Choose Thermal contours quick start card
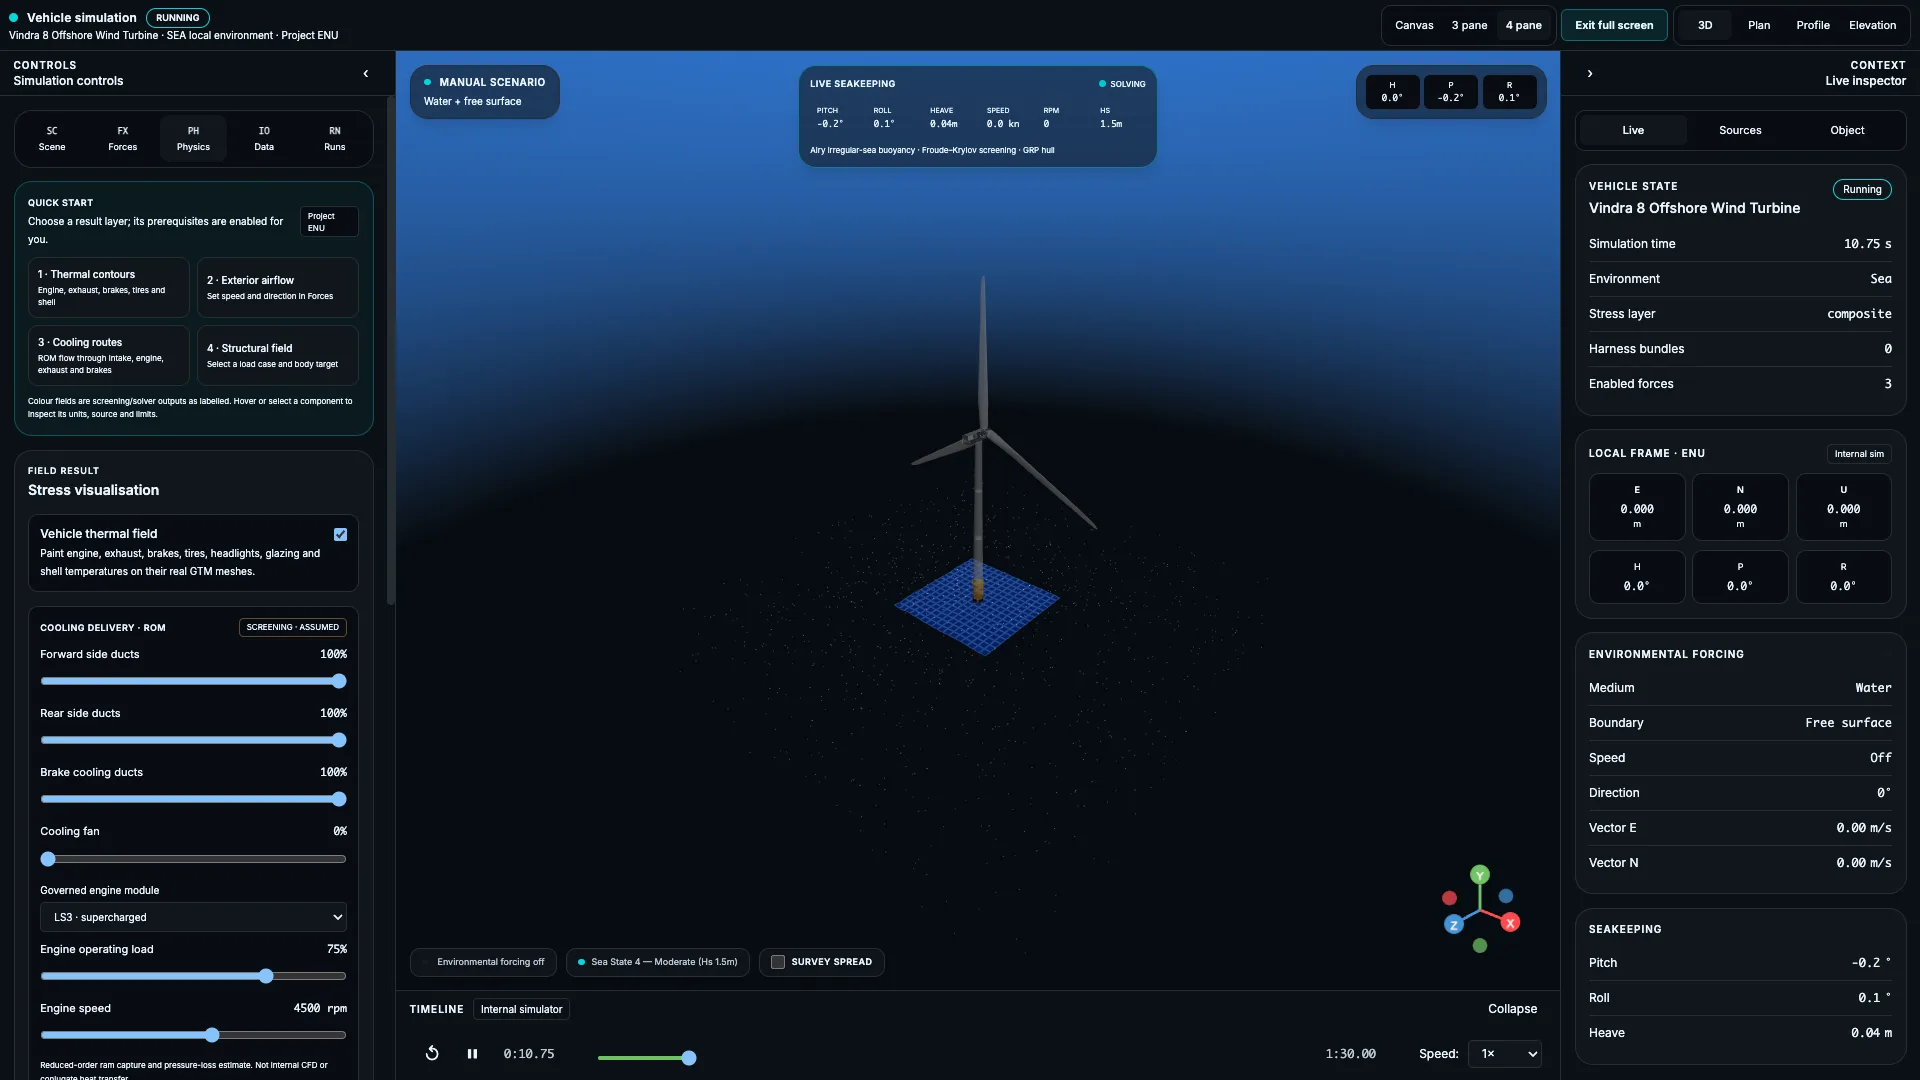 click(109, 287)
